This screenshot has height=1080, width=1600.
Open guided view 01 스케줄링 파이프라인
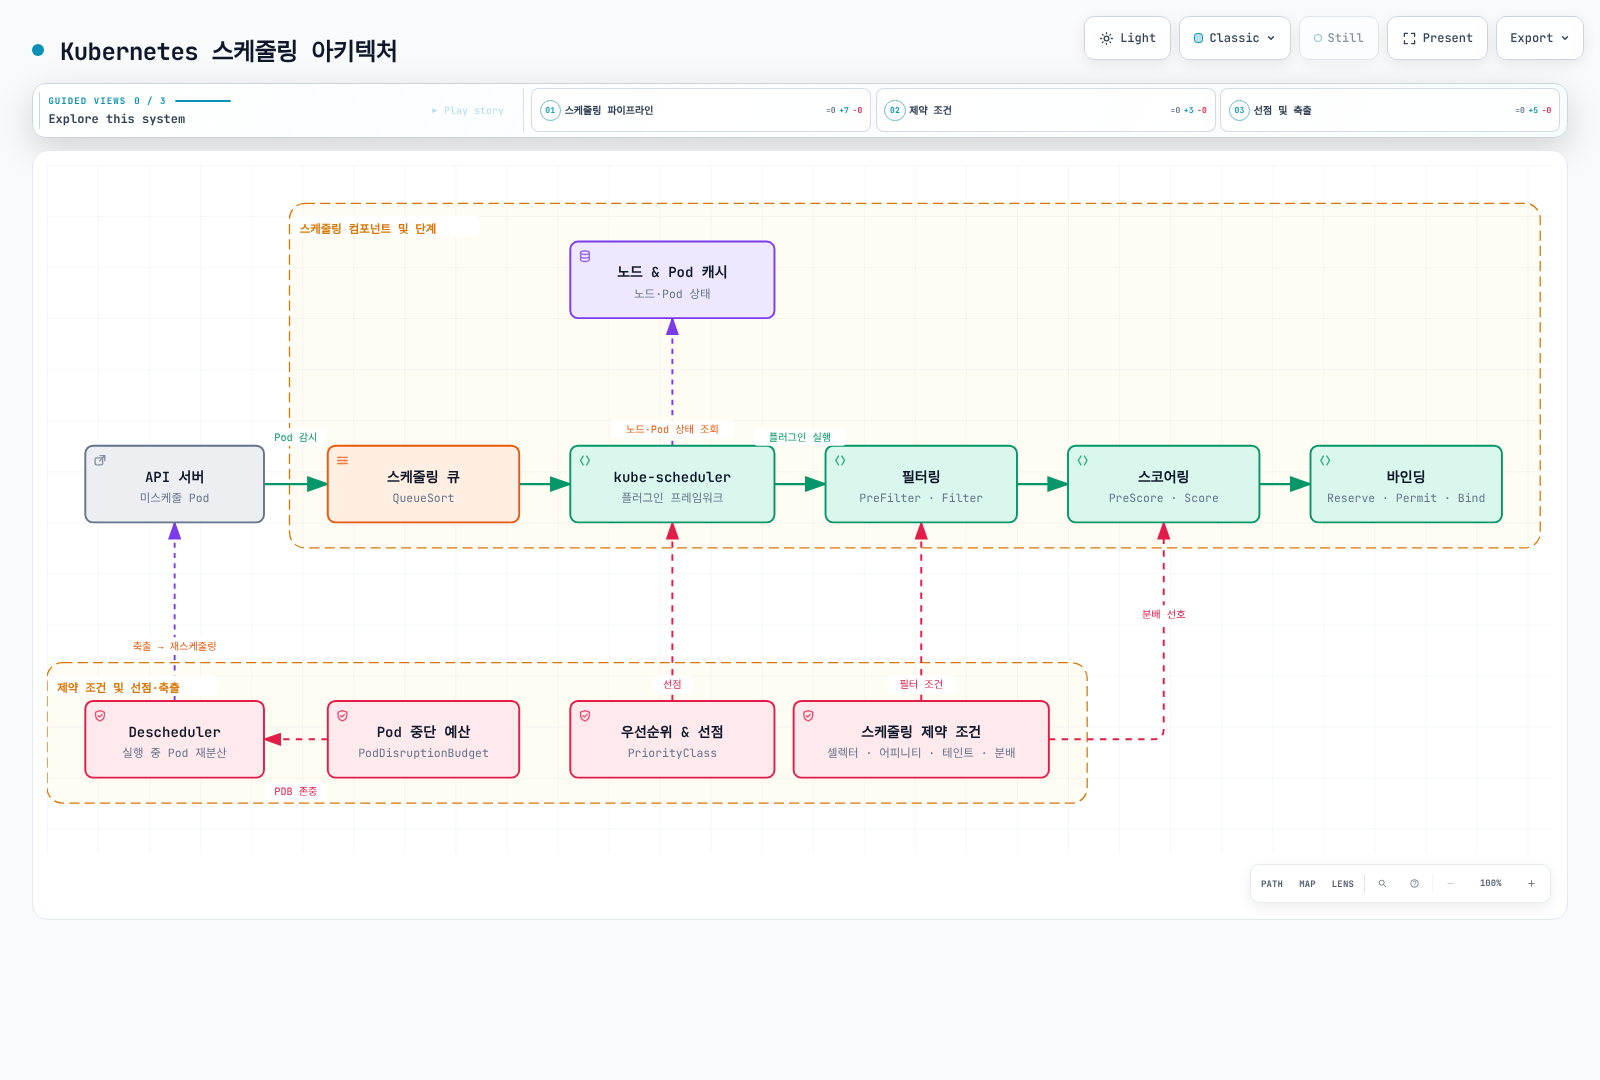(x=701, y=110)
